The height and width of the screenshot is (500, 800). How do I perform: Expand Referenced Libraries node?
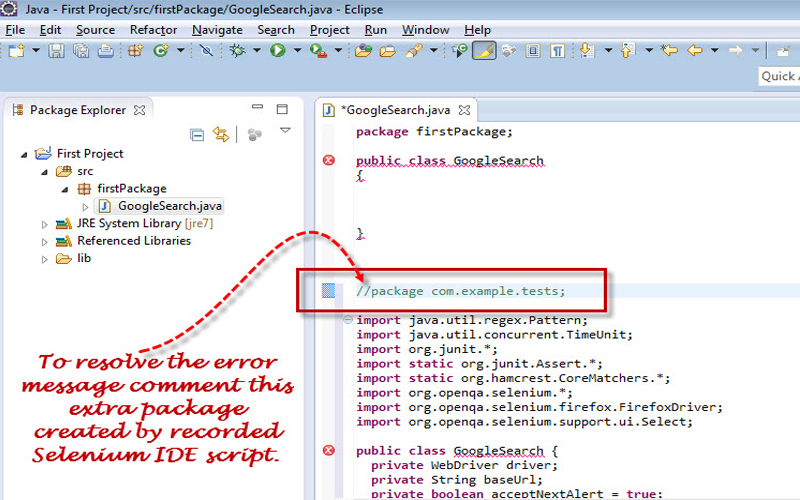point(44,242)
